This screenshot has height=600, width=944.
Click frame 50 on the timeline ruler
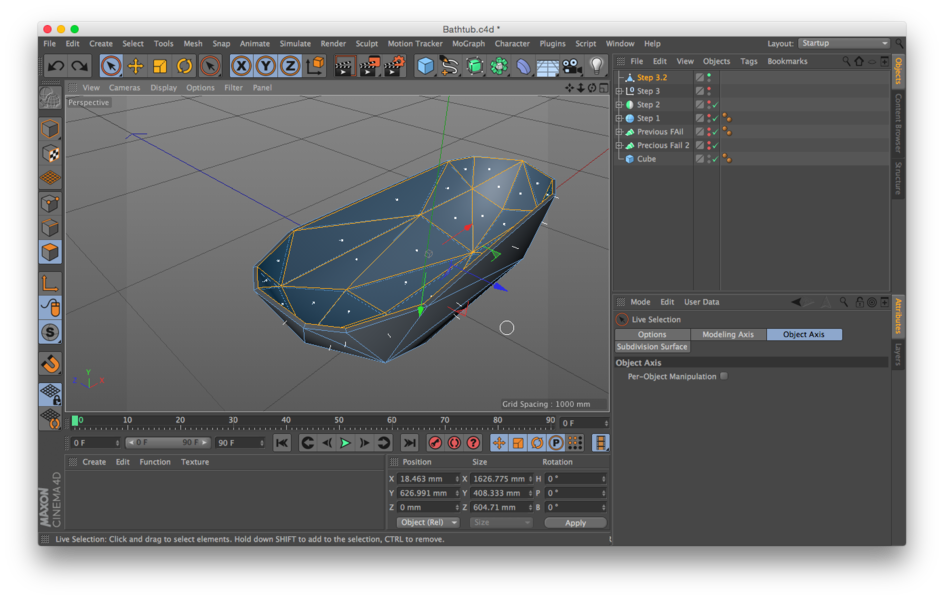338,420
